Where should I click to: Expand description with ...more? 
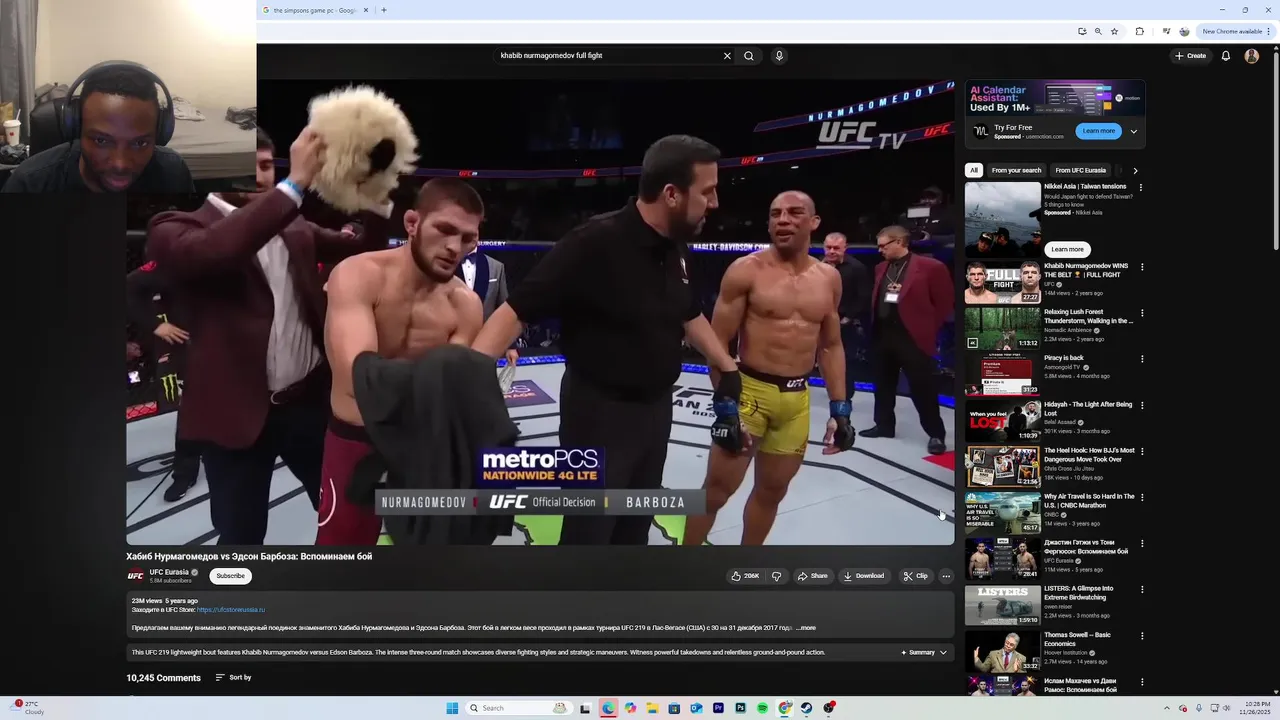(806, 628)
